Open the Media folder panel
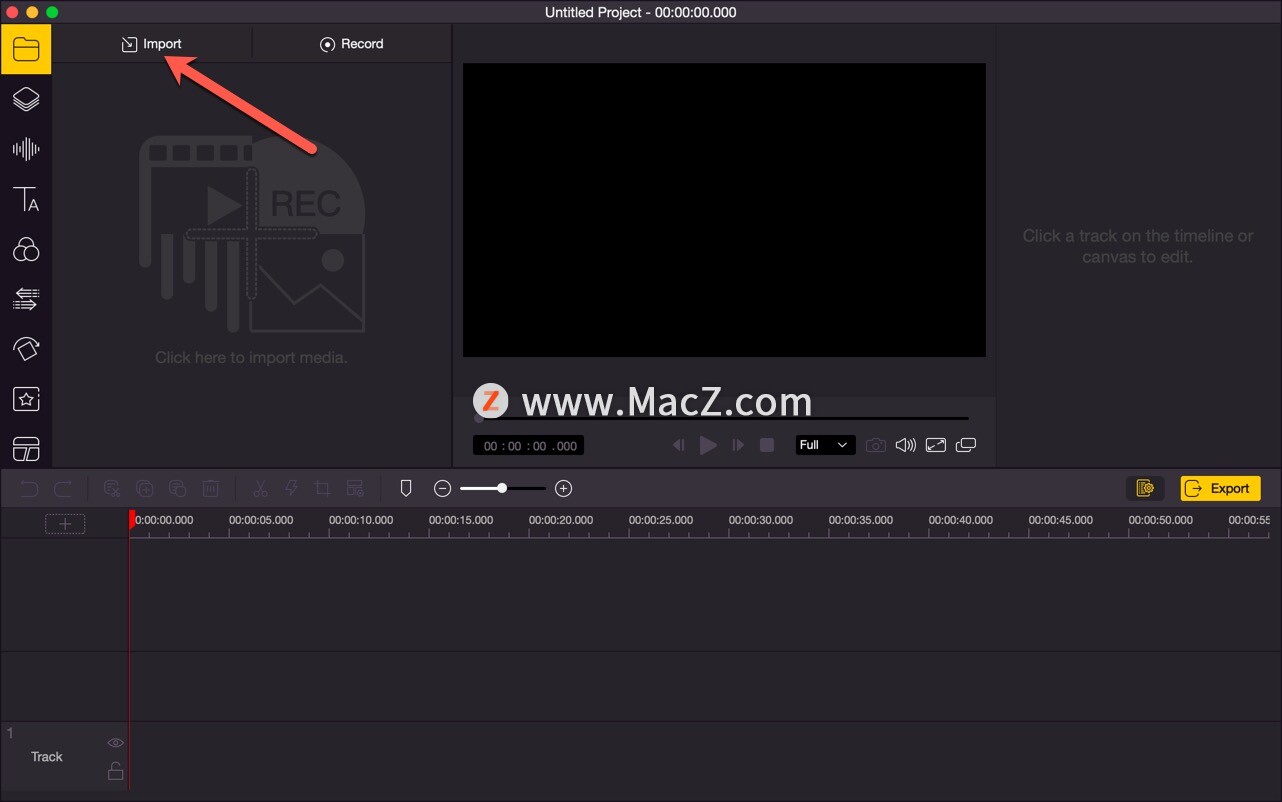 (x=26, y=49)
